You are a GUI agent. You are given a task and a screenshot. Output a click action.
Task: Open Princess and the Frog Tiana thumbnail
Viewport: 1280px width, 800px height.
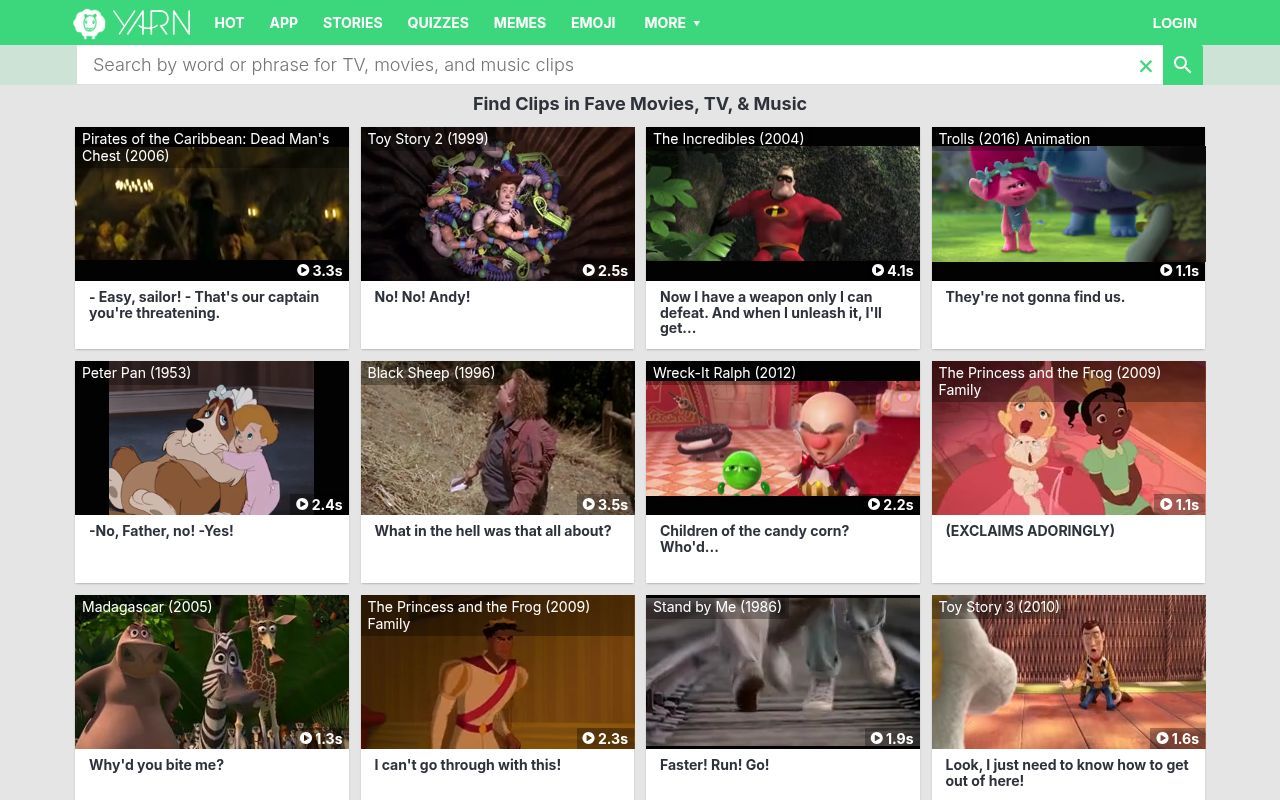click(x=1069, y=438)
